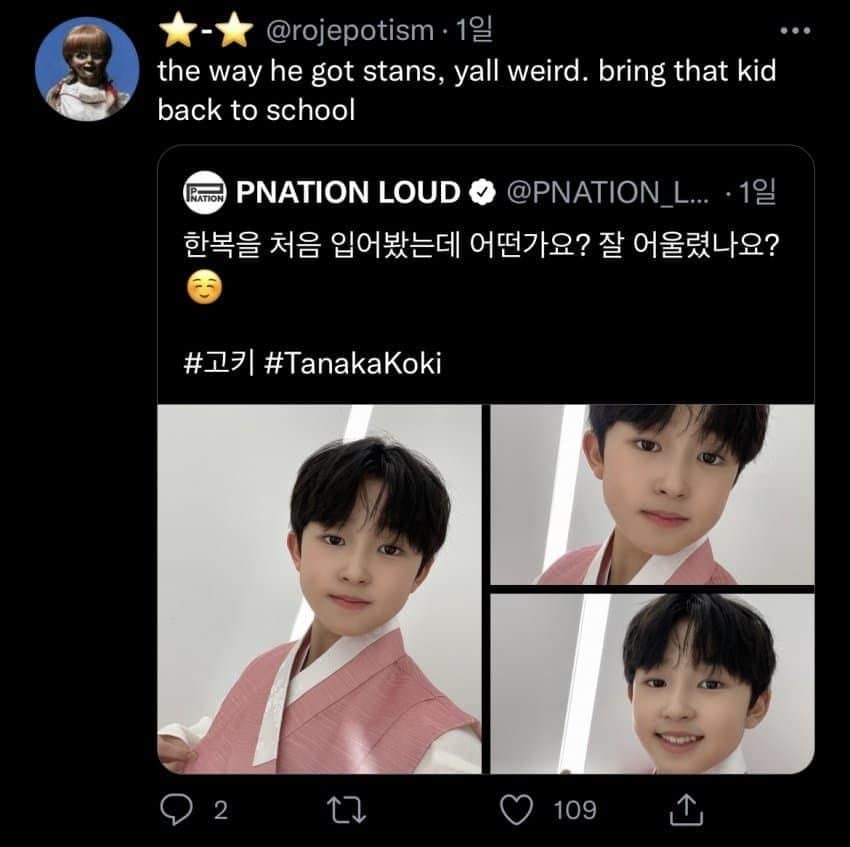850x847 pixels.
Task: Click the retweet icon
Action: pyautogui.click(x=349, y=809)
